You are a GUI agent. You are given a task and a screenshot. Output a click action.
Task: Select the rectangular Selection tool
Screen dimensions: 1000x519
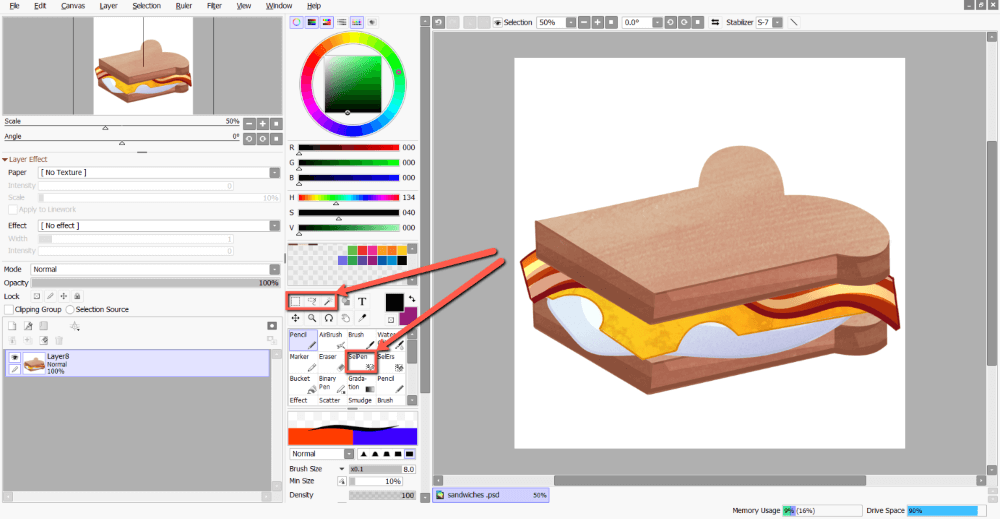coord(296,301)
